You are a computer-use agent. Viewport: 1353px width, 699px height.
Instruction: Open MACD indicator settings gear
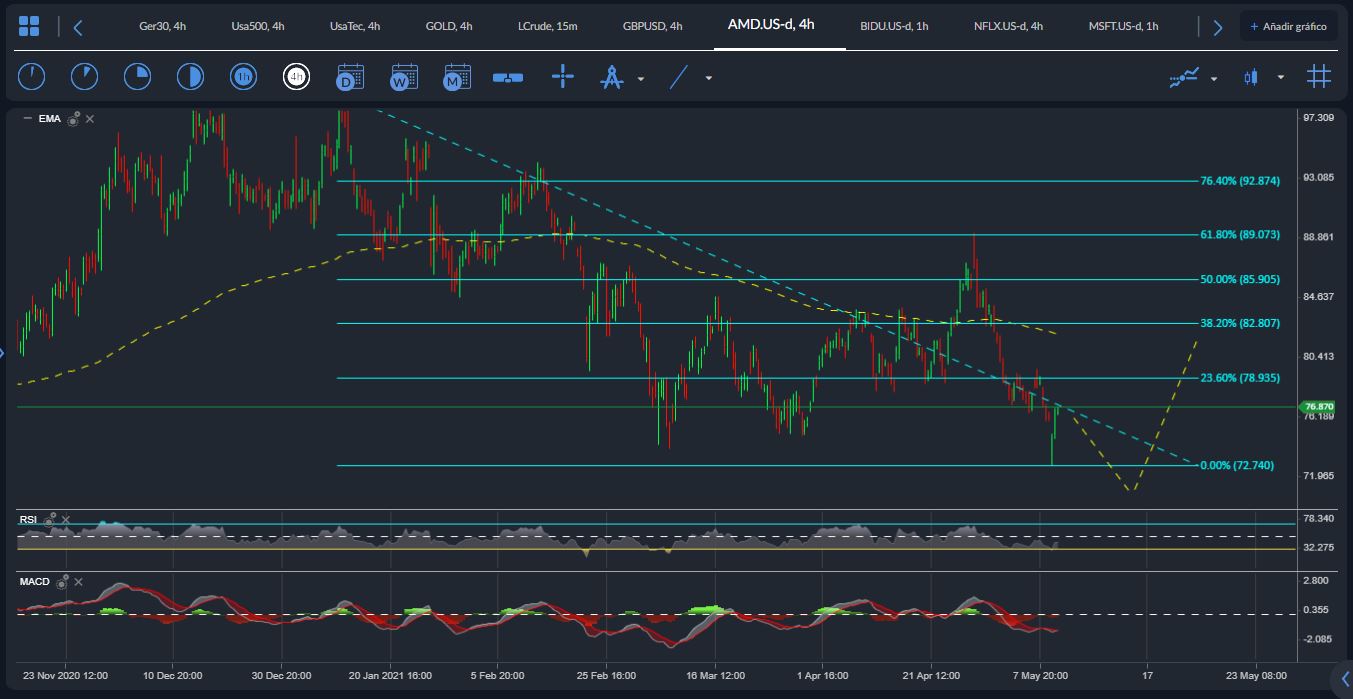click(x=62, y=581)
